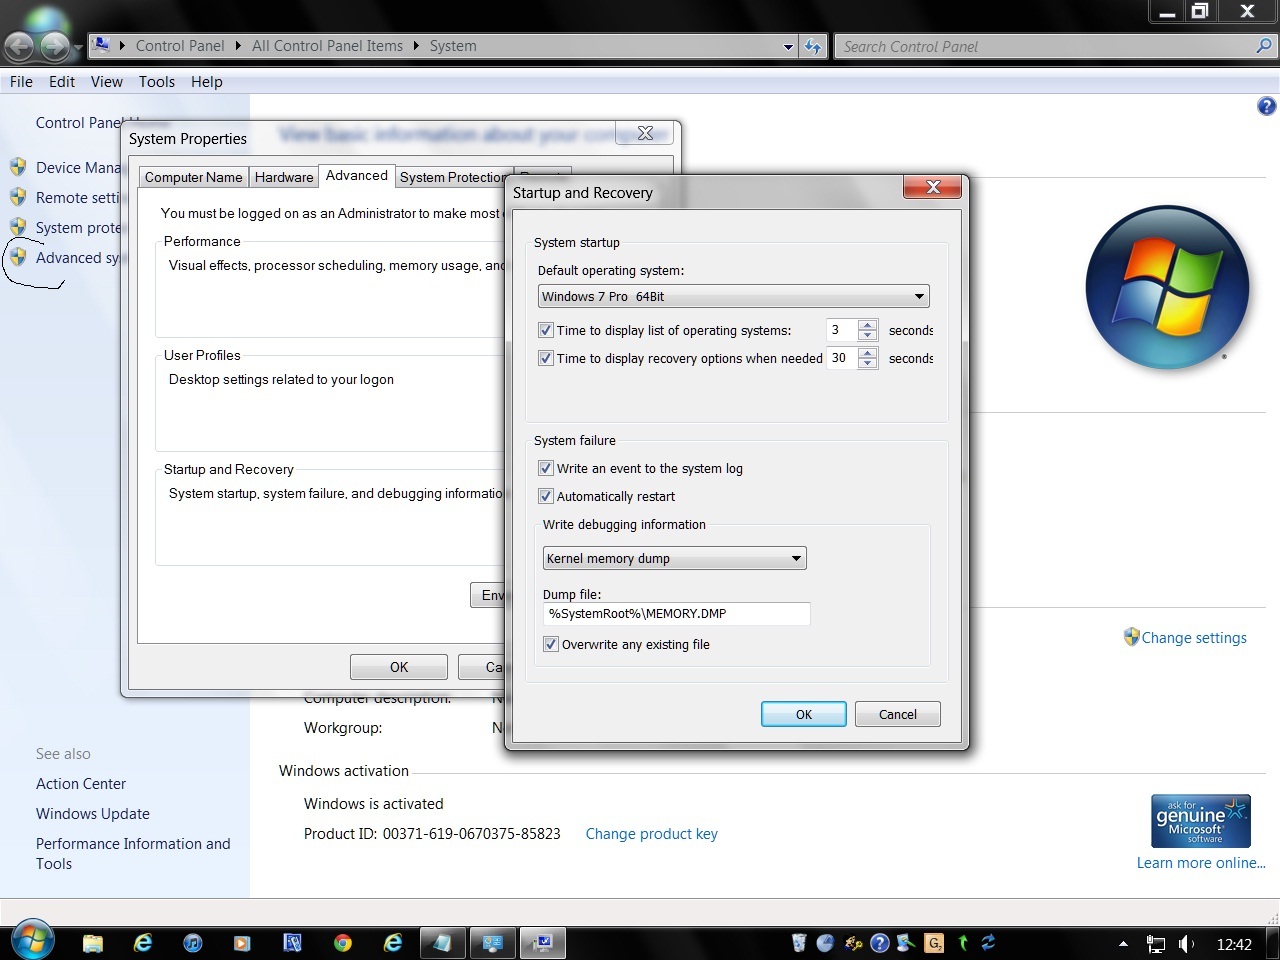Cancel the Startup and Recovery dialog

(898, 714)
